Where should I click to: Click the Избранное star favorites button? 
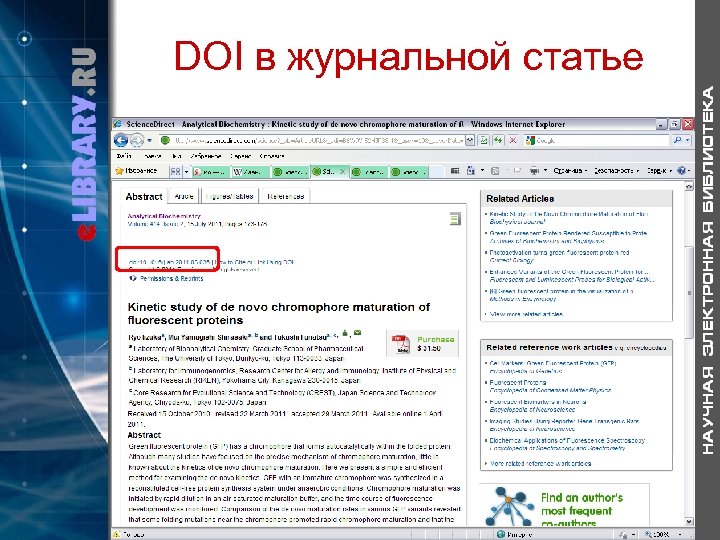pyautogui.click(x=136, y=171)
